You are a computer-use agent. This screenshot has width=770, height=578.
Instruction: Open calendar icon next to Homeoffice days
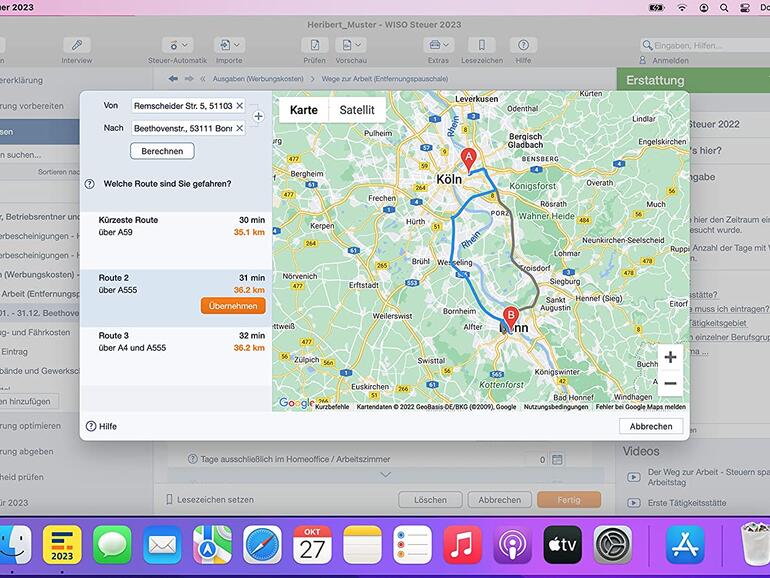[x=557, y=460]
